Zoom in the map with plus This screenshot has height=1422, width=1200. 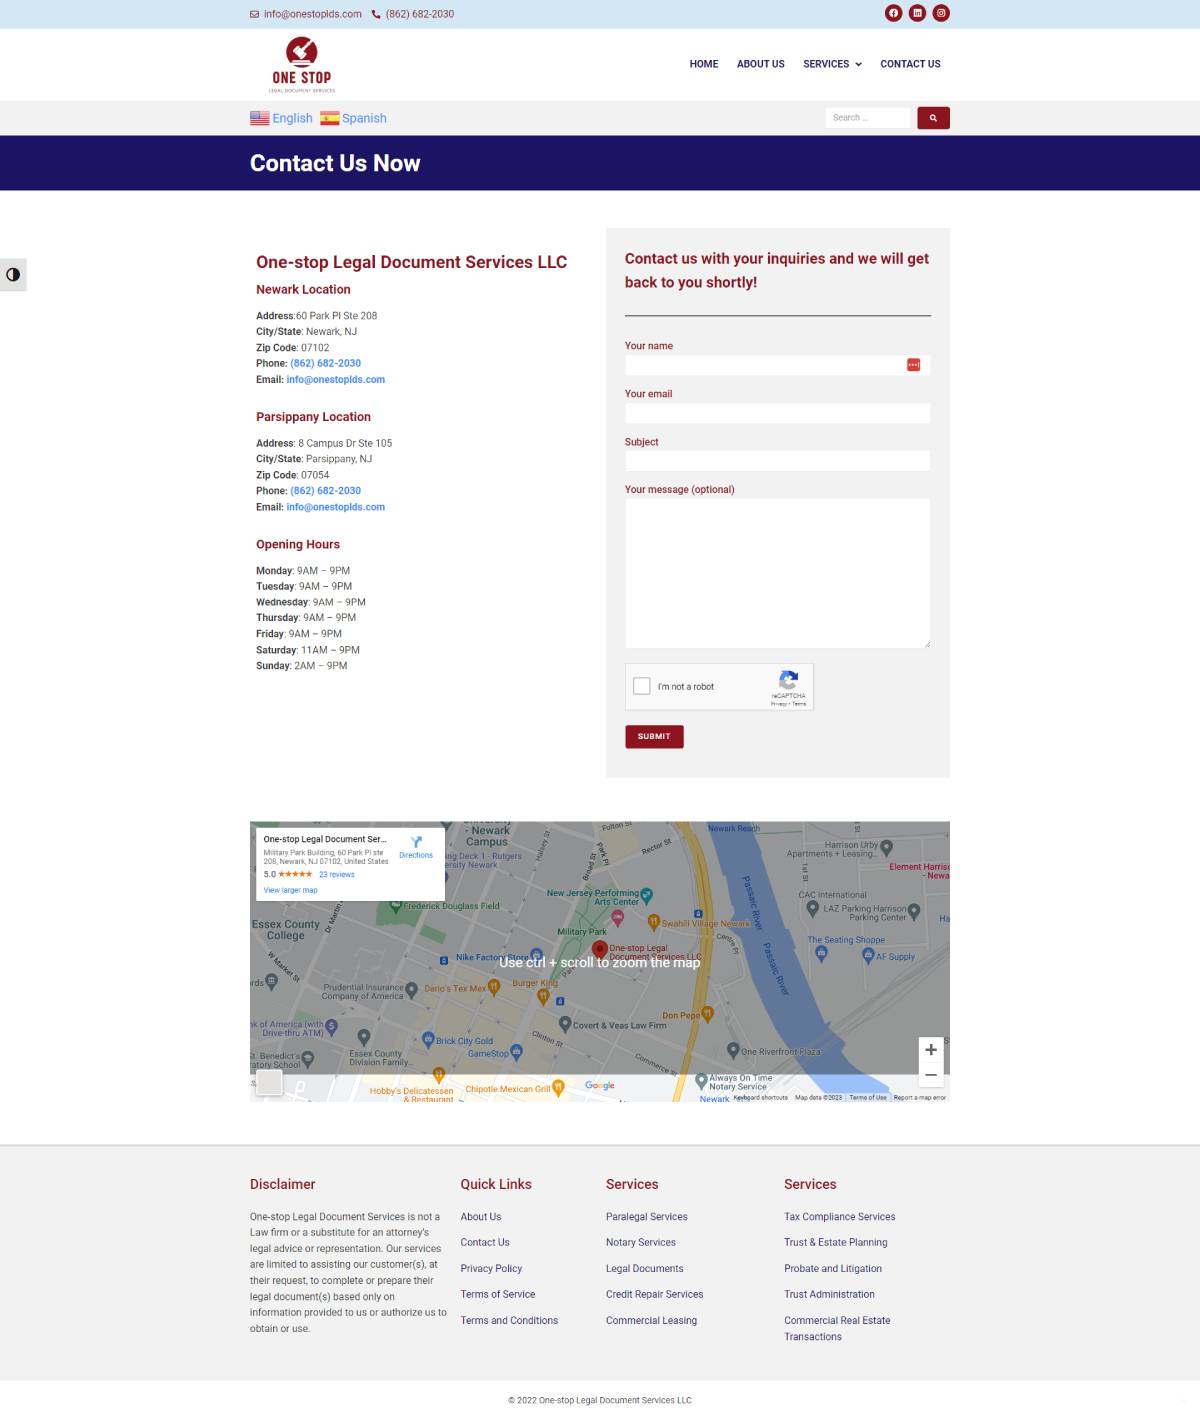(x=931, y=1050)
